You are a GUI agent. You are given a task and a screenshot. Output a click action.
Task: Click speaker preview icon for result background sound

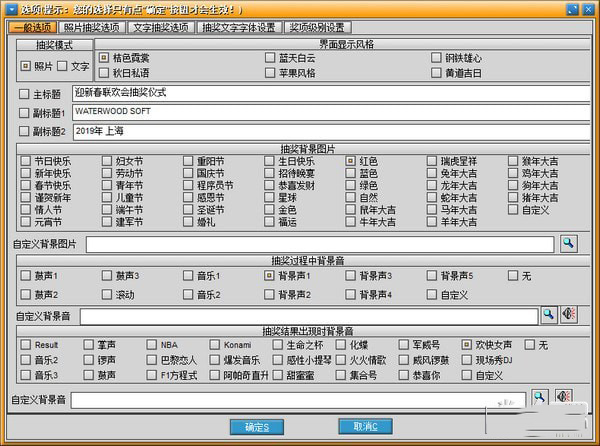pyautogui.click(x=563, y=398)
